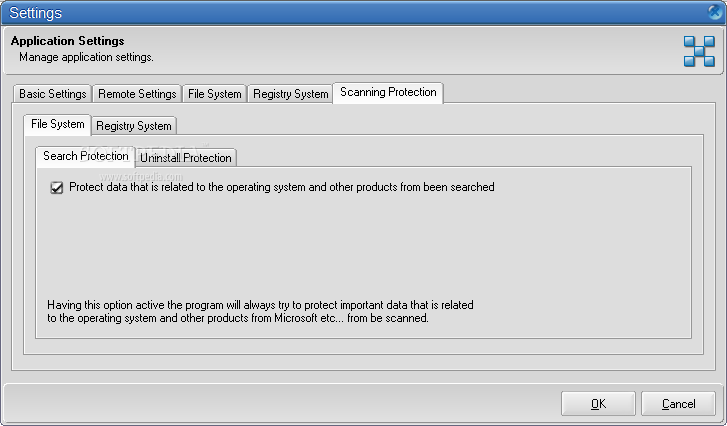Select the Scanning Protection tab
Screen dimensions: 727x426
coord(388,92)
